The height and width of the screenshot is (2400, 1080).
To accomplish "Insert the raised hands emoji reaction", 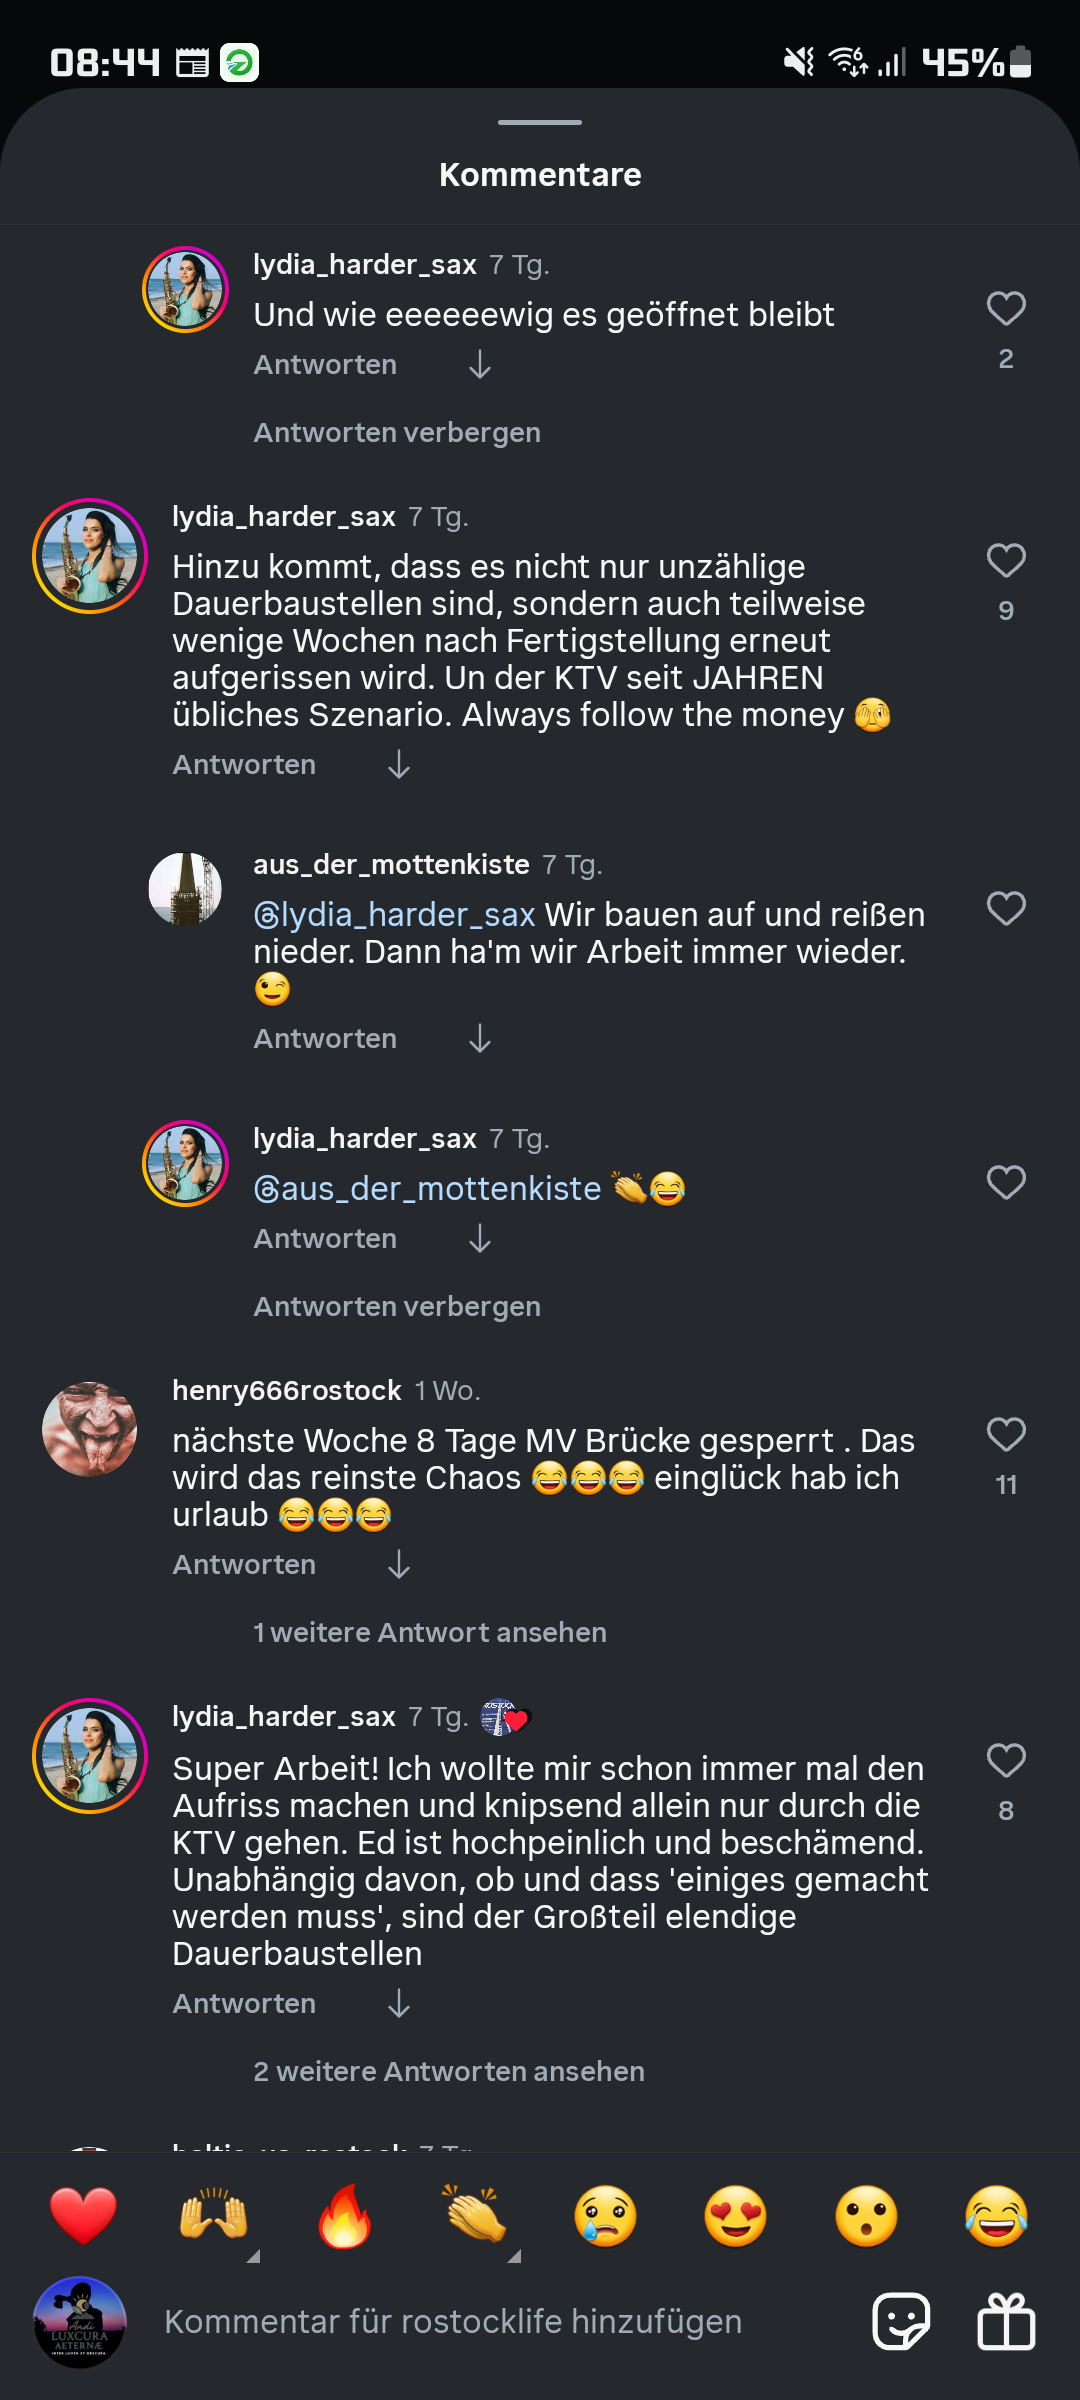I will [214, 2216].
